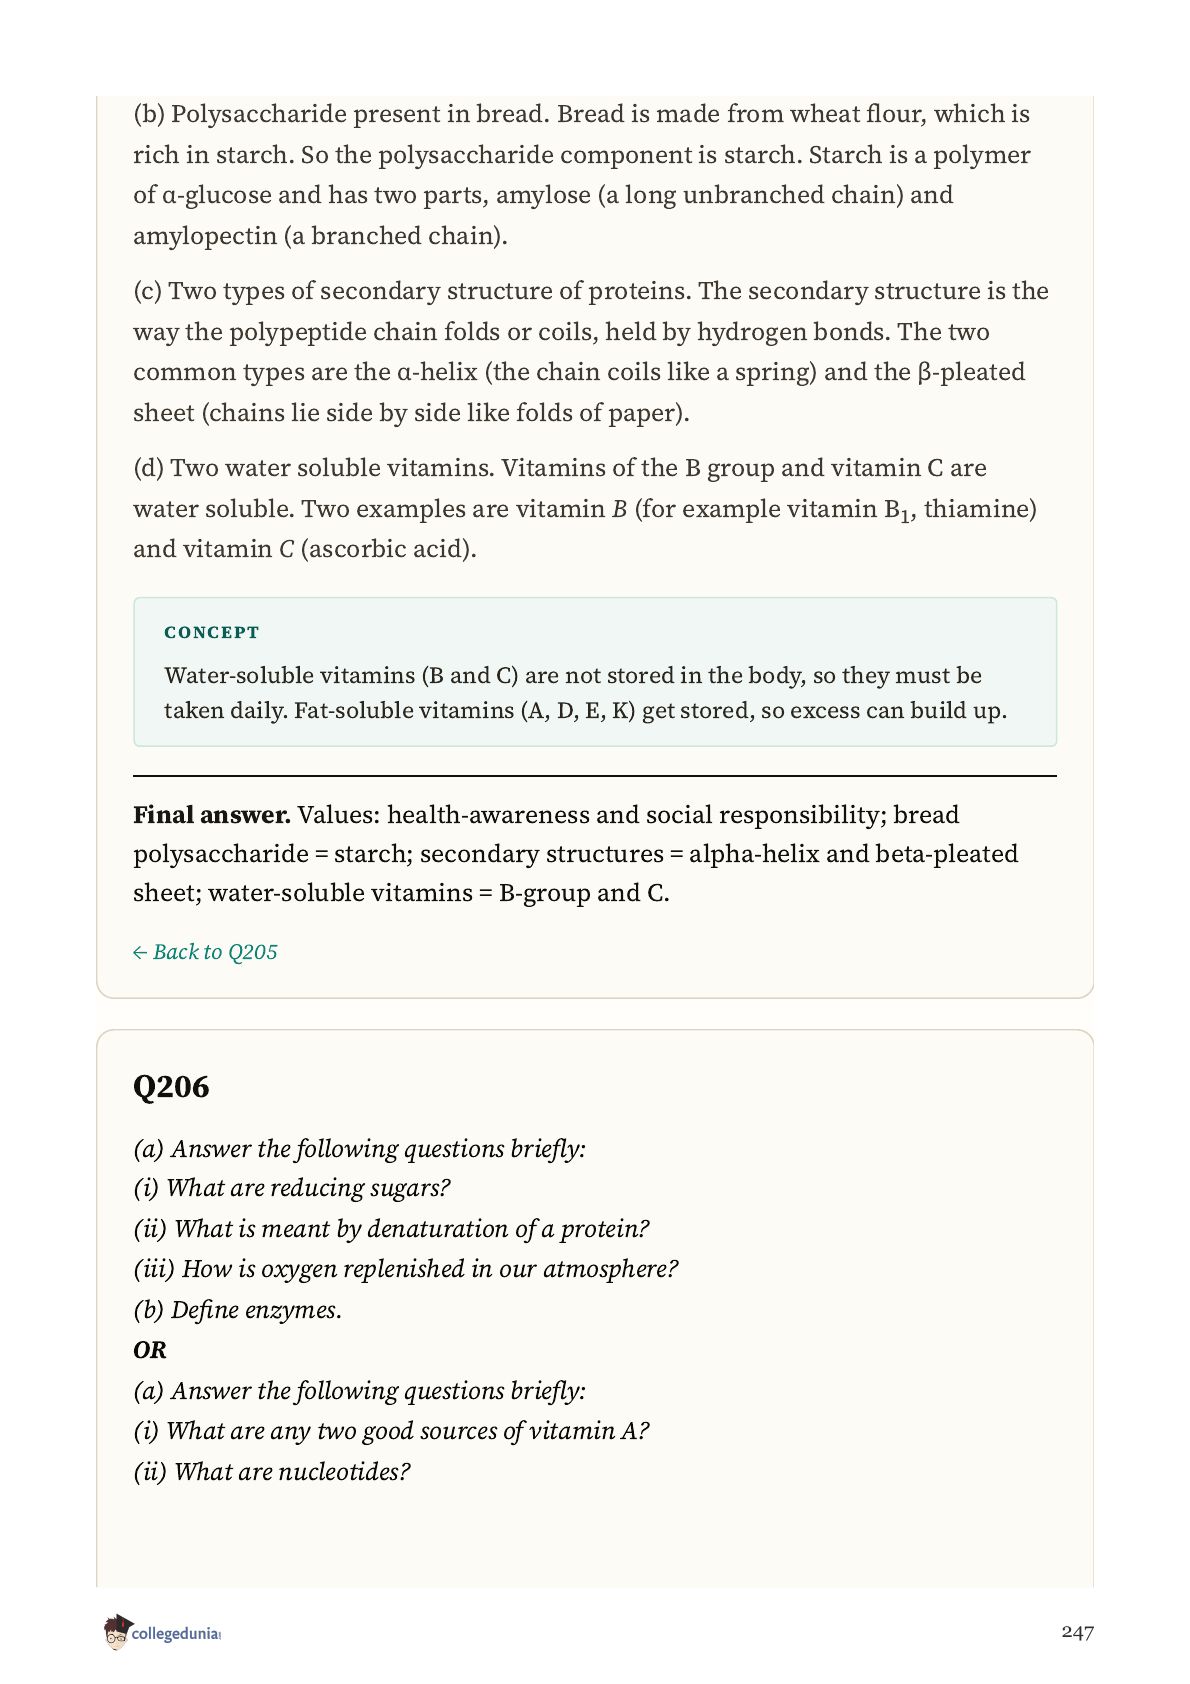Screen dimensions: 1190x1684
Task: Click paragraph (b) about polysaccharide in bread
Action: click(582, 175)
